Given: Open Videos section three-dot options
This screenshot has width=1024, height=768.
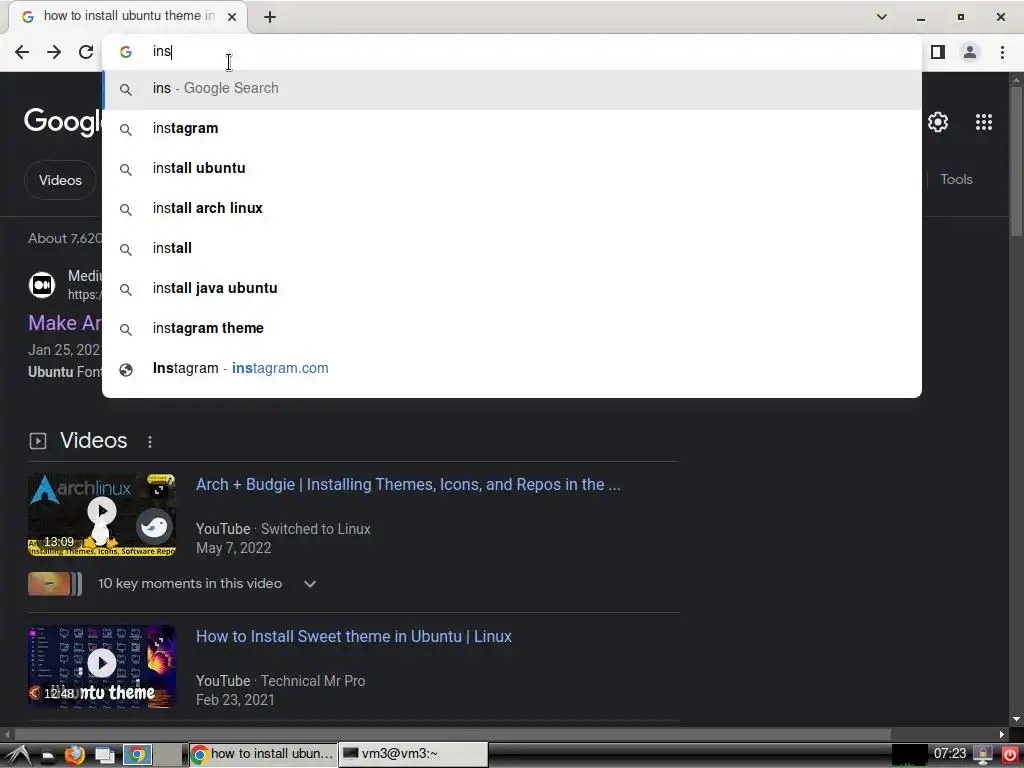Looking at the screenshot, I should click(150, 442).
